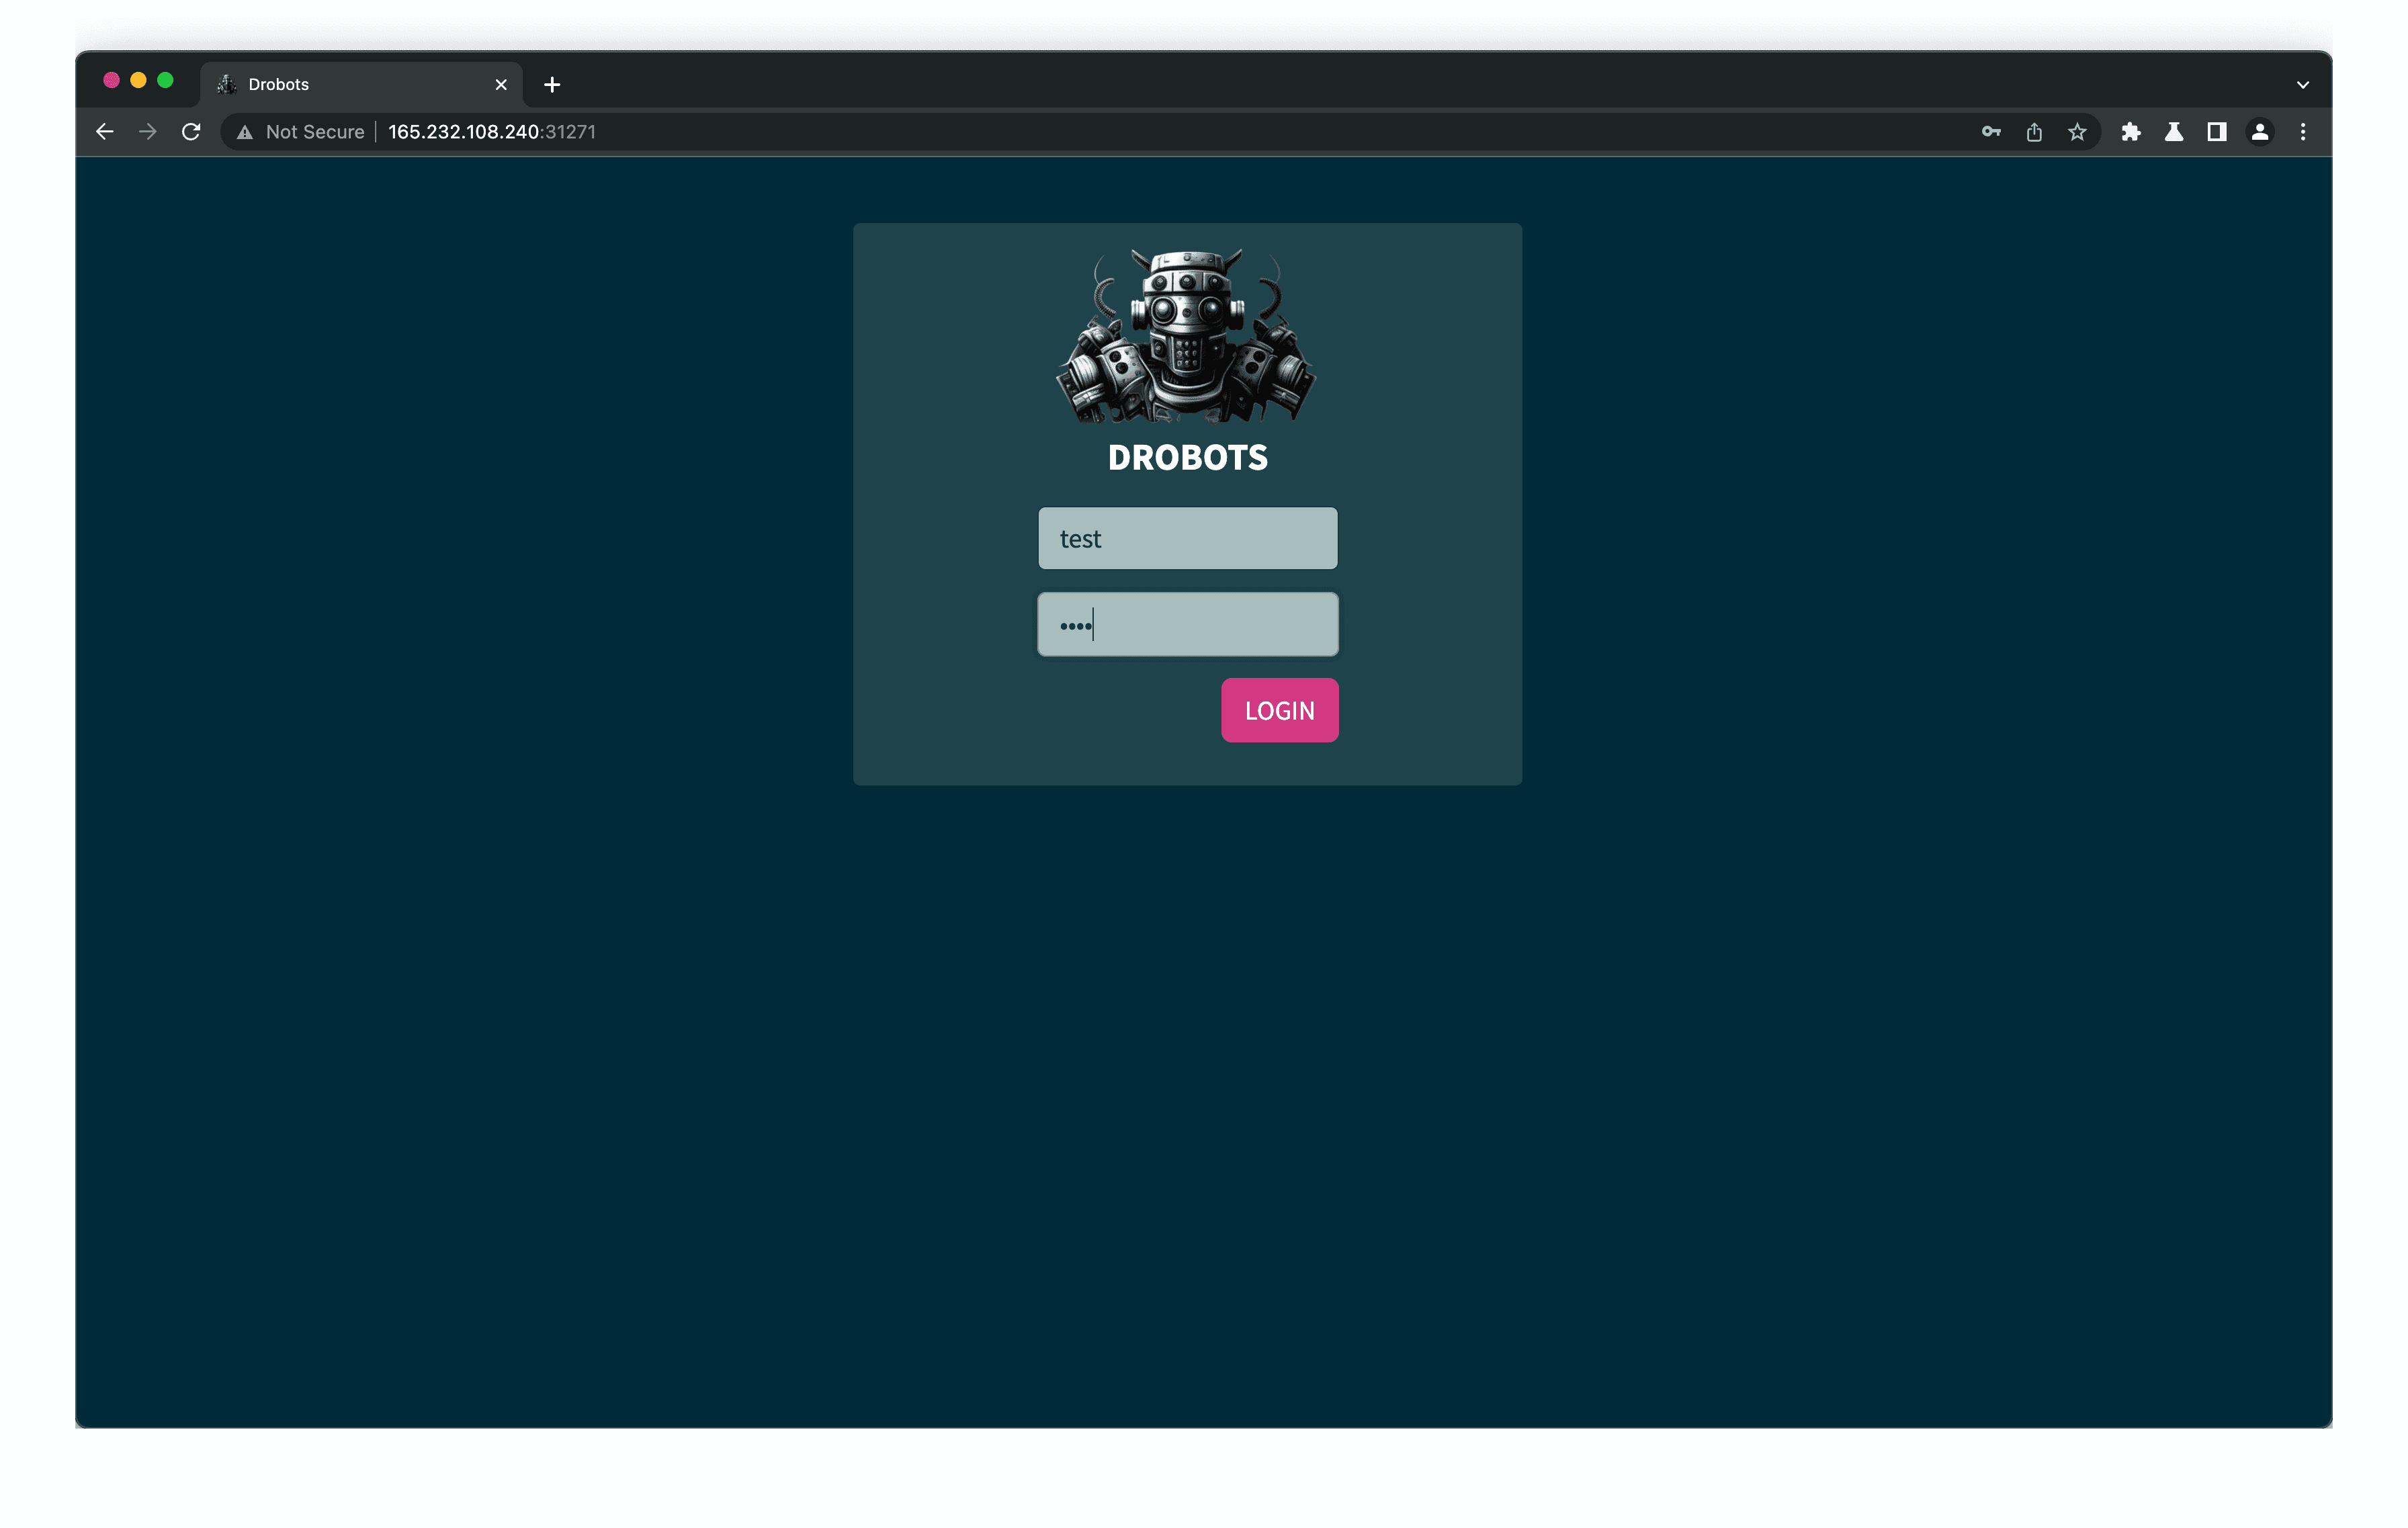2408x1528 pixels.
Task: Bookmark this page with the star icon
Action: tap(2077, 132)
